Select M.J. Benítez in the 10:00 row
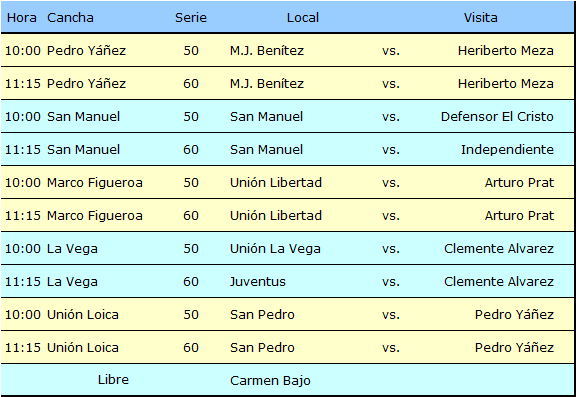Screen dimensions: 576x397 [x=267, y=50]
